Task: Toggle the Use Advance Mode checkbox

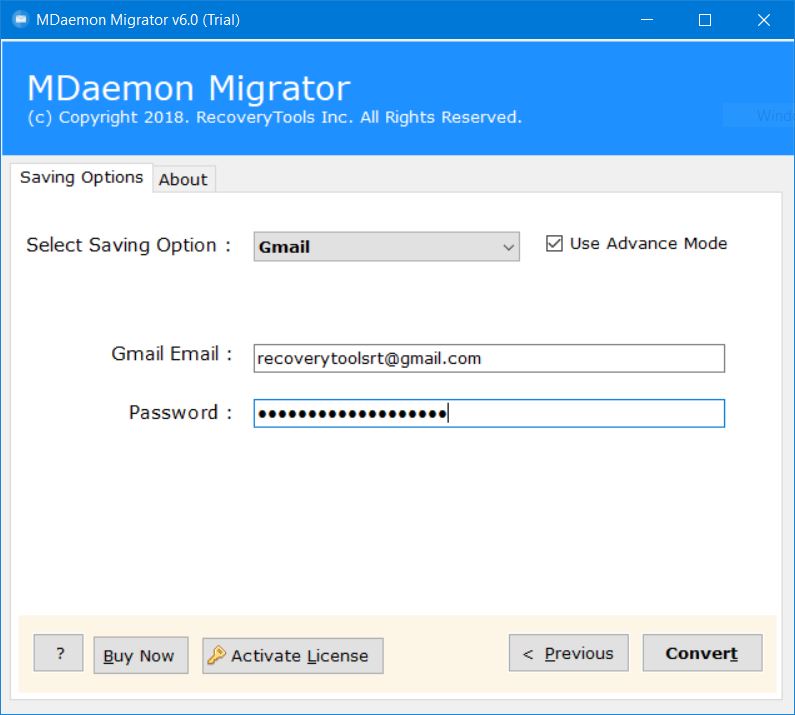Action: (x=554, y=243)
